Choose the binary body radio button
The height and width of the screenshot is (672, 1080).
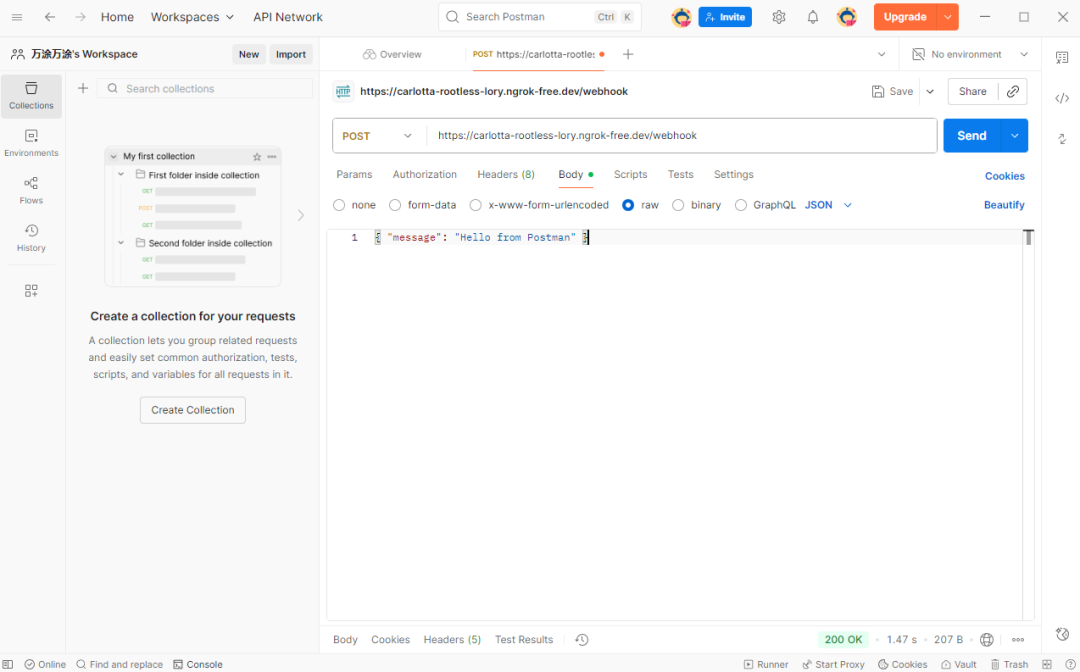678,205
